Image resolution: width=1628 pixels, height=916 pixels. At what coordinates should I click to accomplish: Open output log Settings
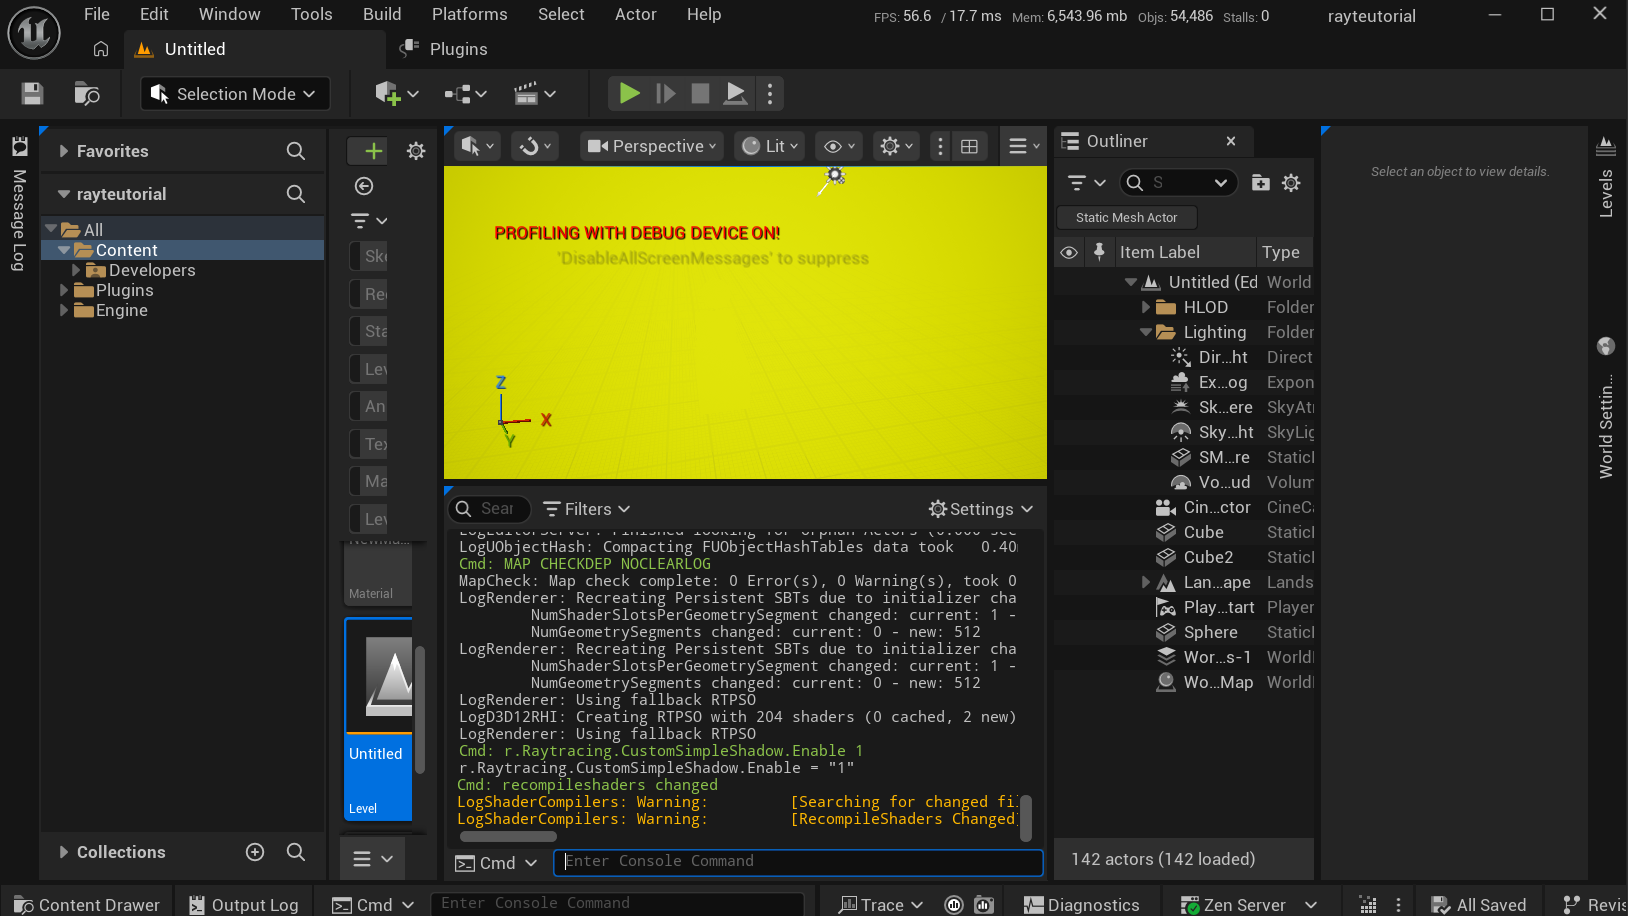[980, 509]
